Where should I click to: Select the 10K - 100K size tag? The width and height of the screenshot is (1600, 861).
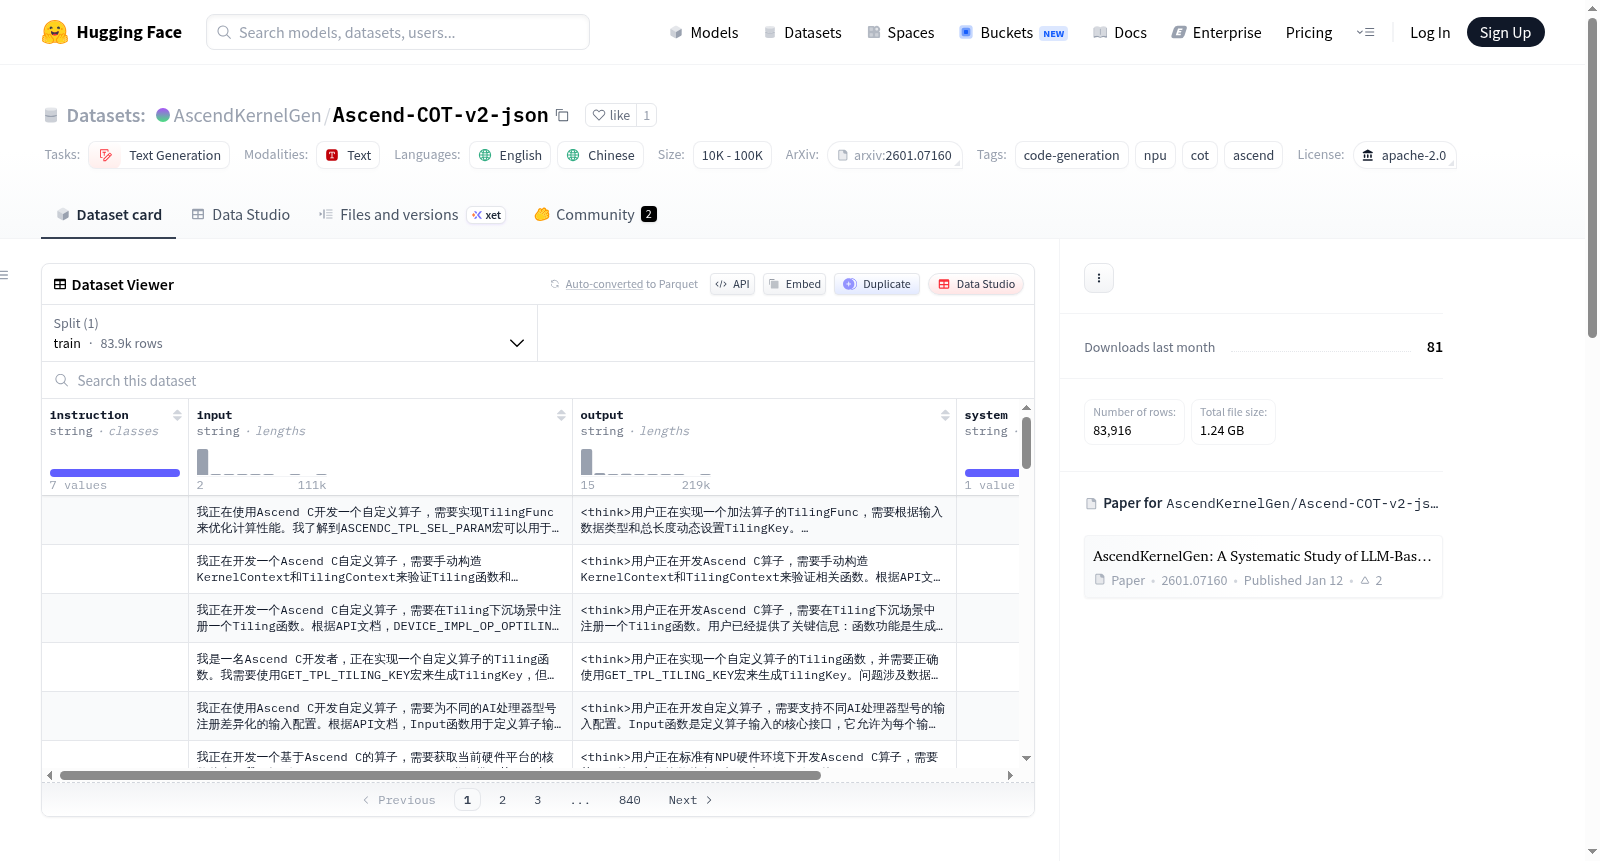coord(732,155)
